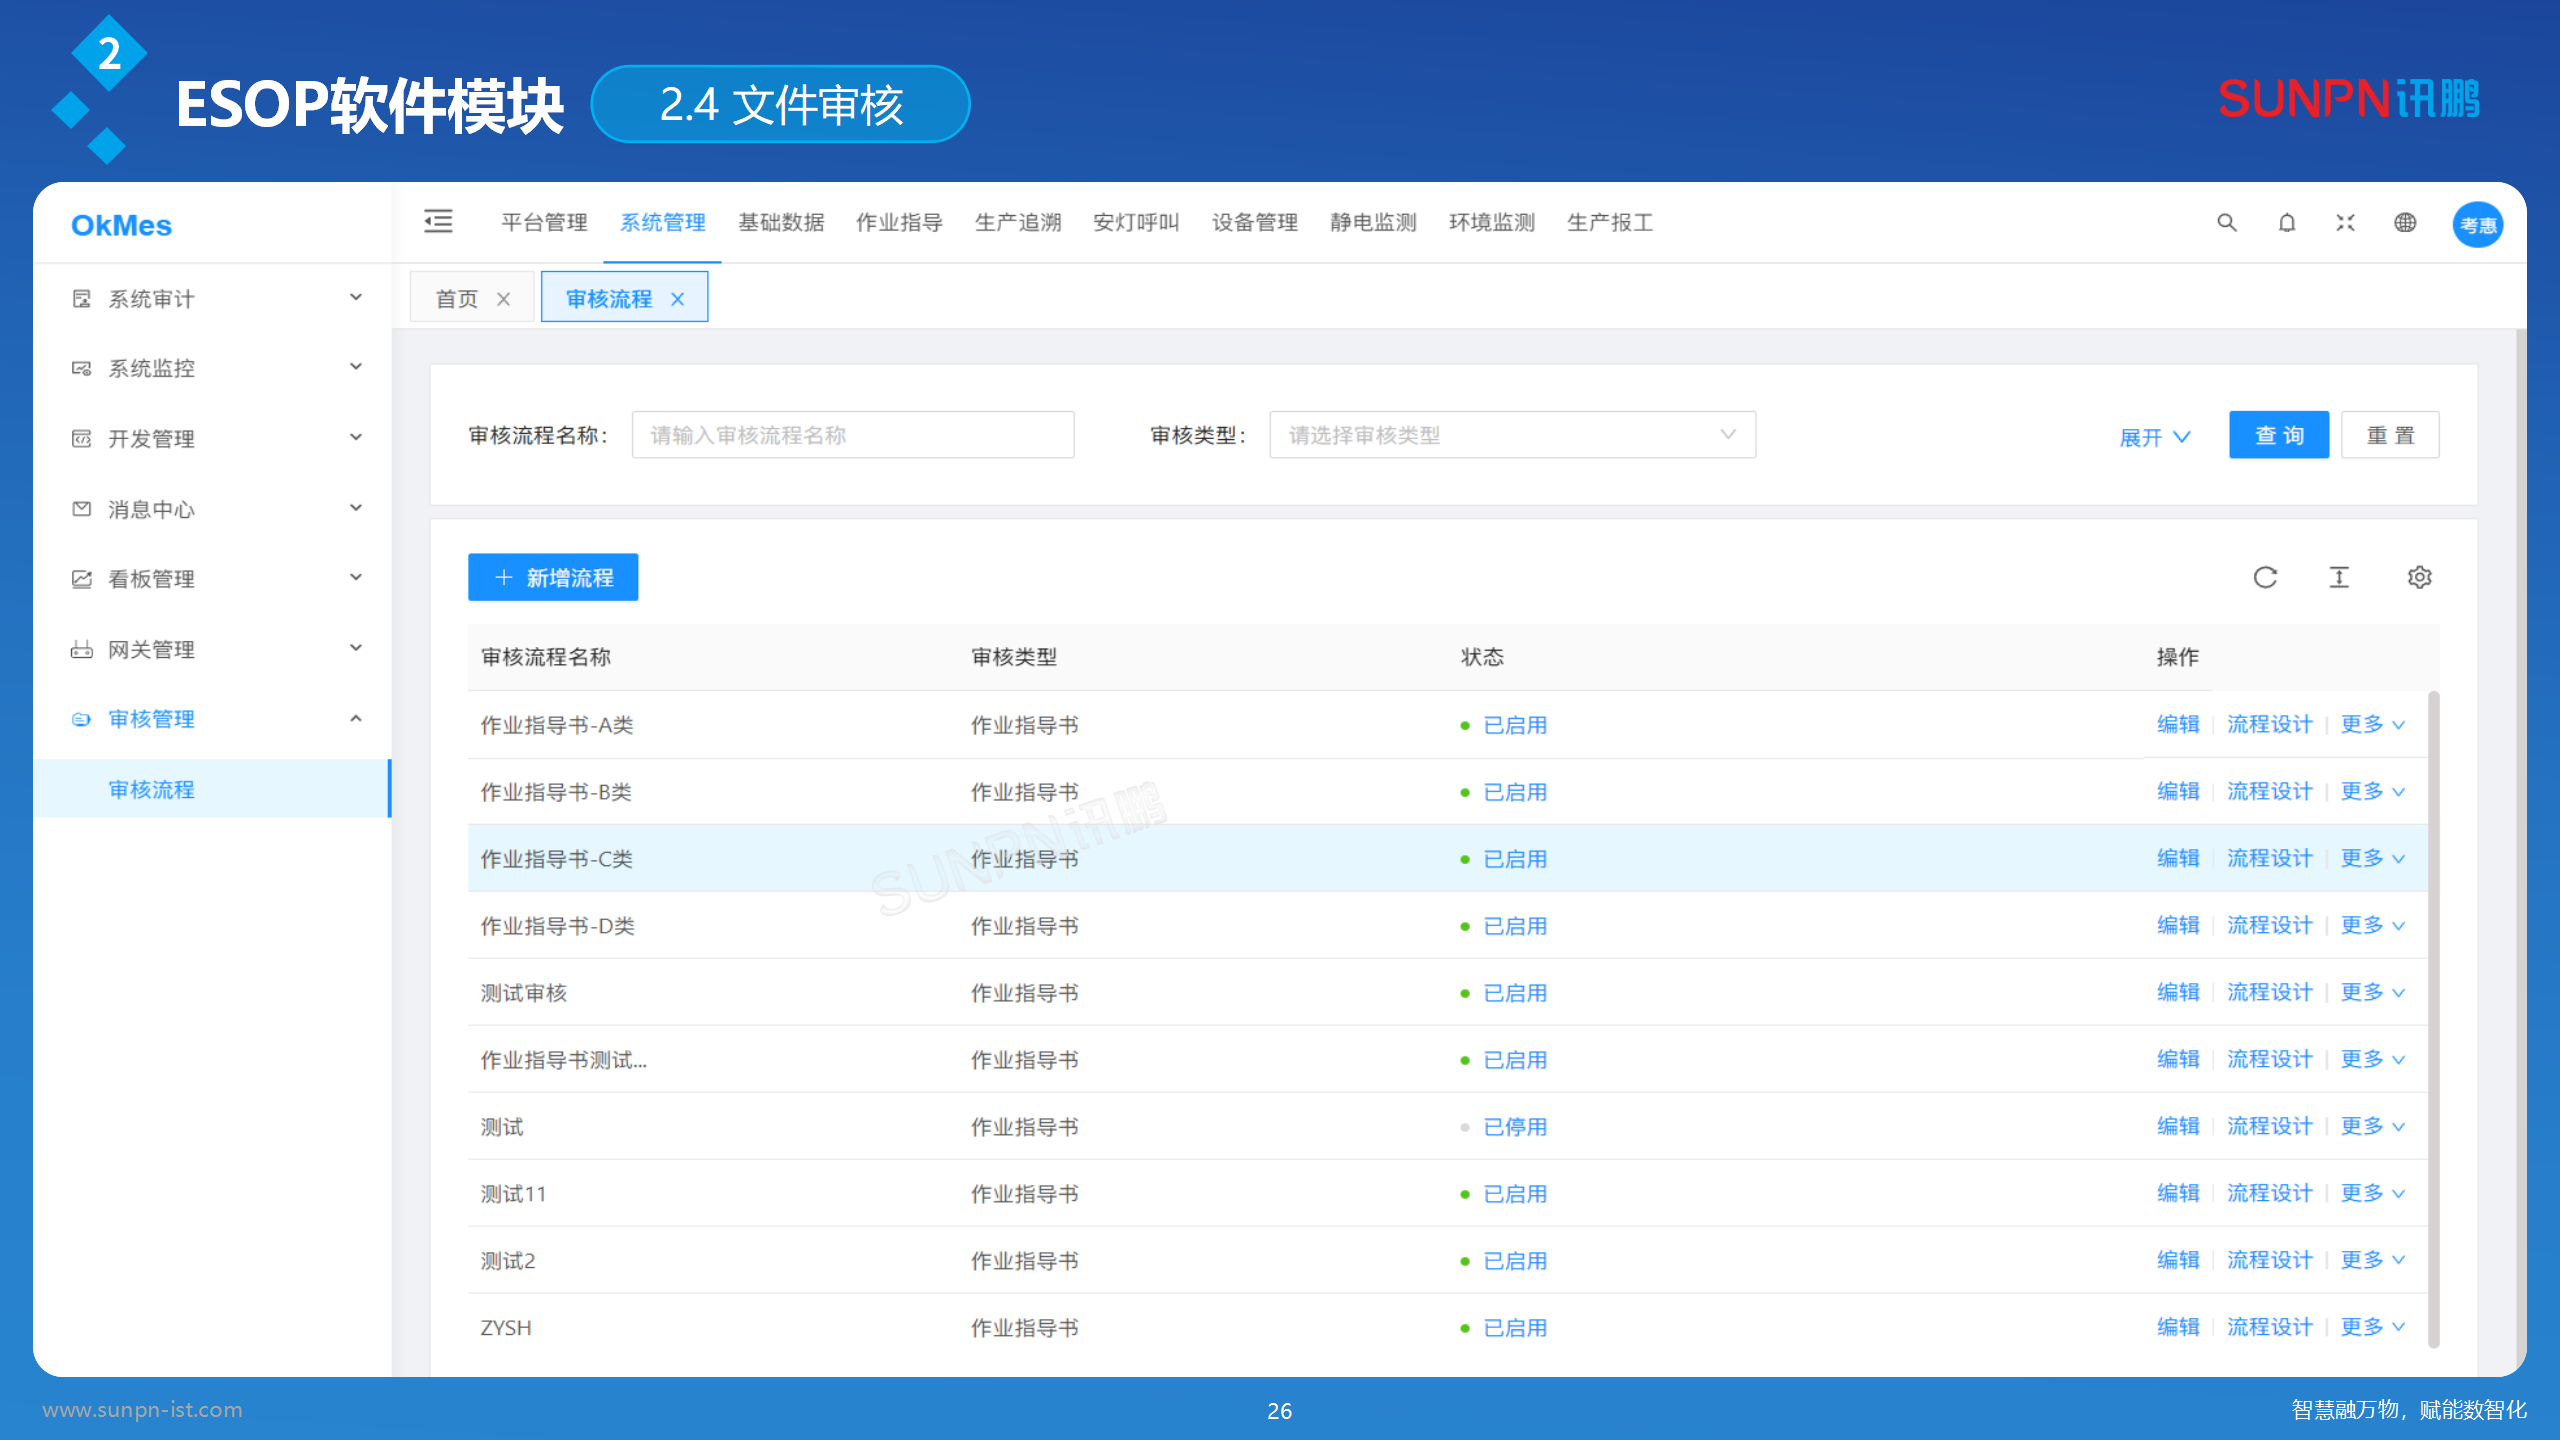The height and width of the screenshot is (1440, 2560).
Task: Expand the 系统监控 sidebar section
Action: [x=150, y=367]
